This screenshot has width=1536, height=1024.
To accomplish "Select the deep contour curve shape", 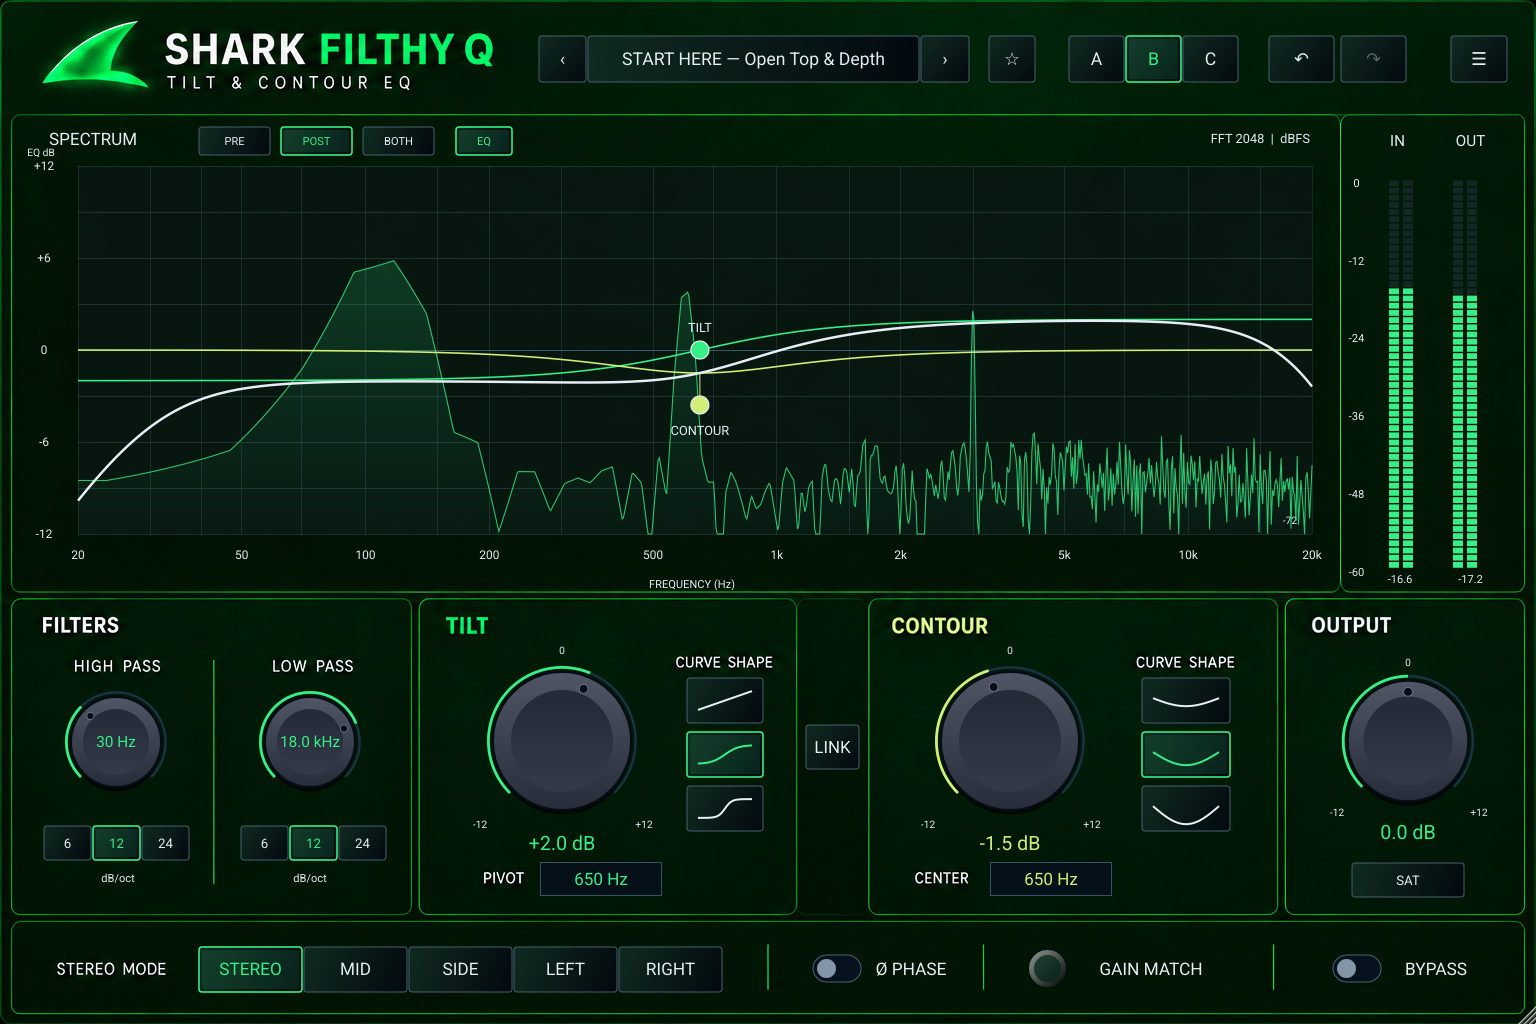I will 1186,808.
